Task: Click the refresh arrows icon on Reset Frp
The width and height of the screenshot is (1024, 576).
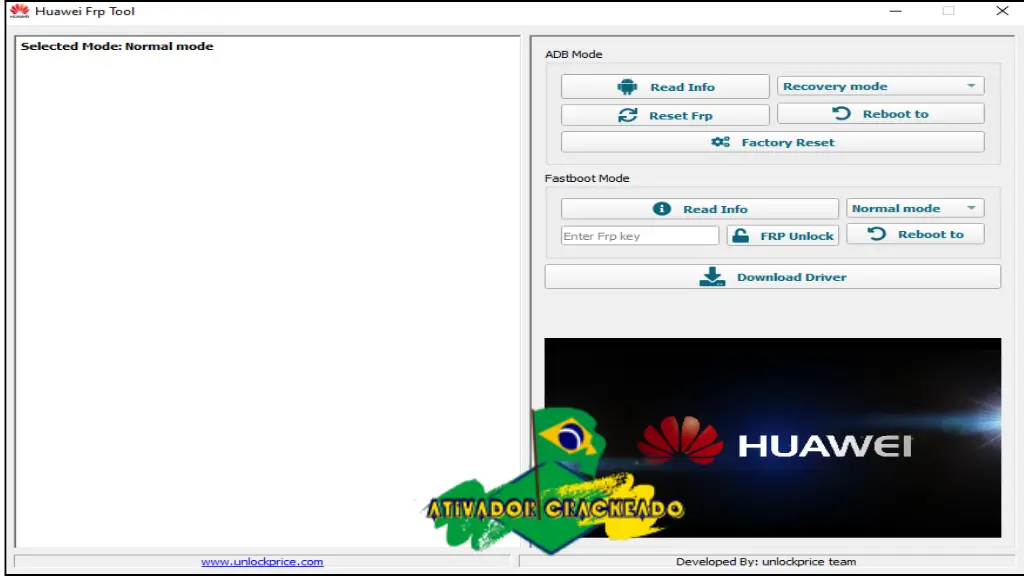Action: (628, 116)
